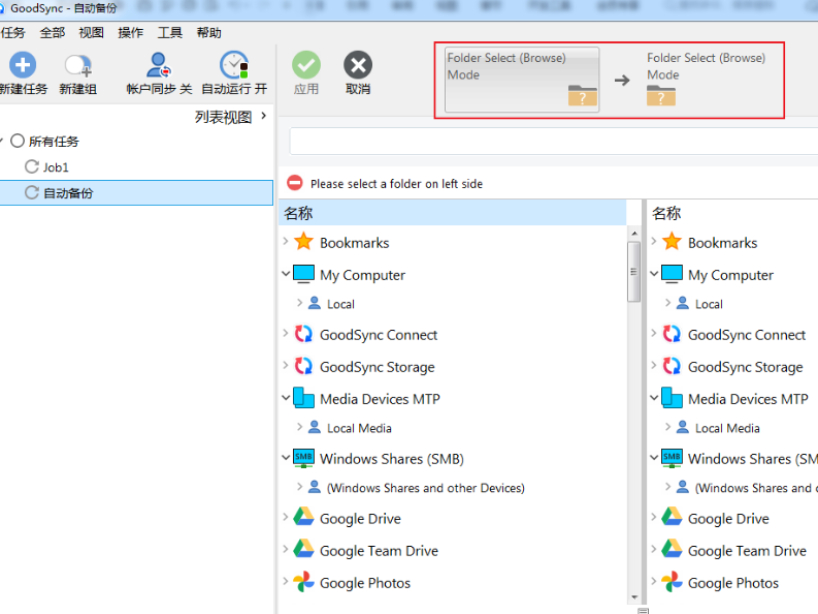Open the 帮助 menu
818x614 pixels.
pyautogui.click(x=209, y=33)
